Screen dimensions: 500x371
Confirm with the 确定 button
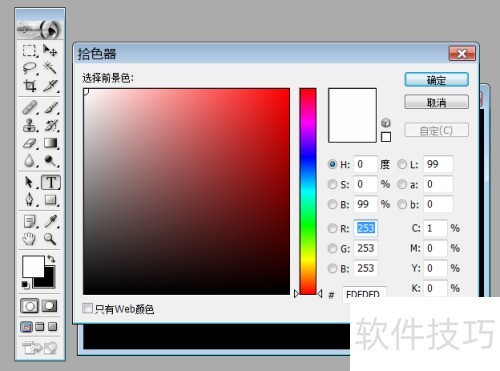pos(436,80)
